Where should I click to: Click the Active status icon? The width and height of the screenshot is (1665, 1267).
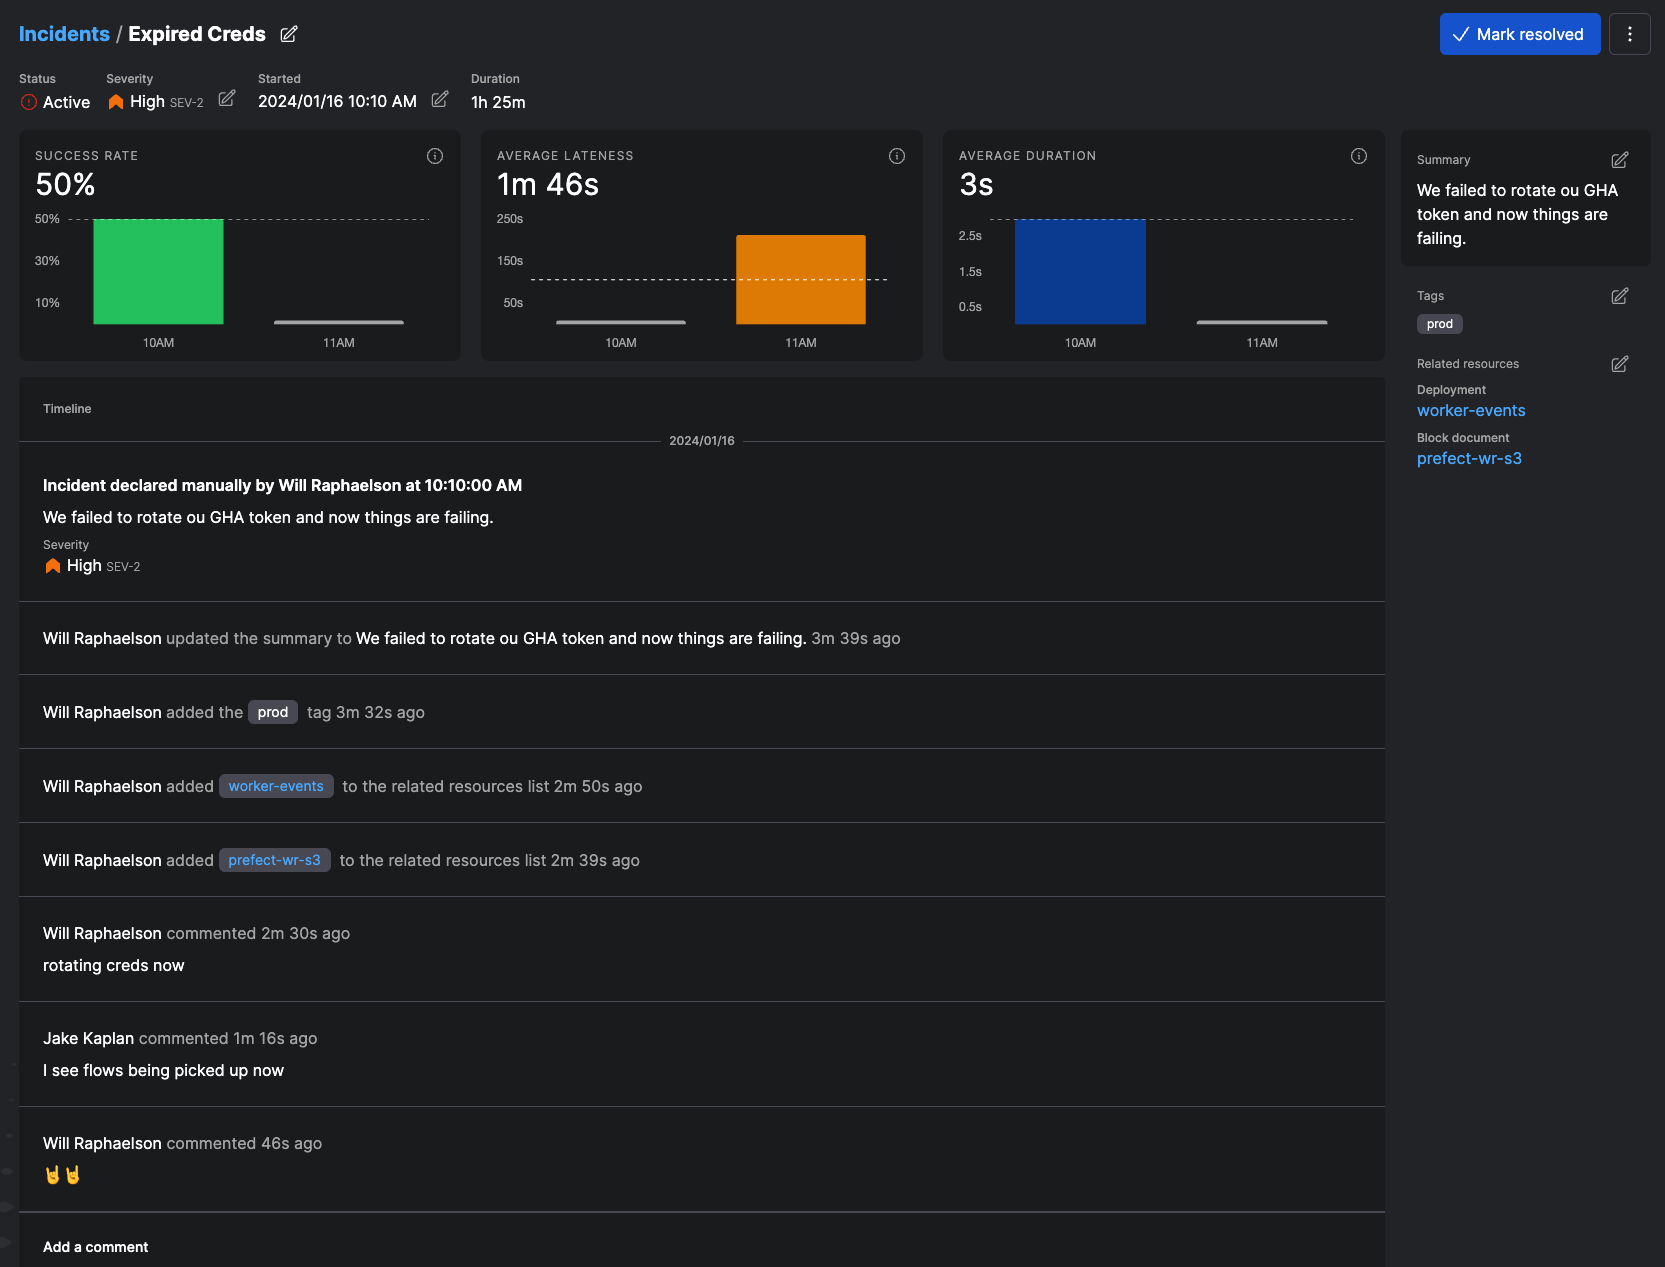[x=29, y=102]
